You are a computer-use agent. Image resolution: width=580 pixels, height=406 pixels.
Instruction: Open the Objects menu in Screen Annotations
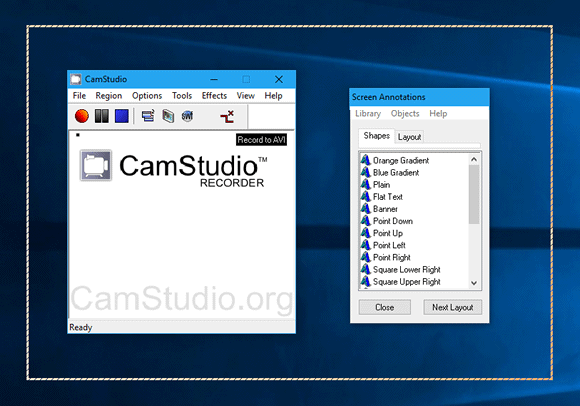(405, 114)
